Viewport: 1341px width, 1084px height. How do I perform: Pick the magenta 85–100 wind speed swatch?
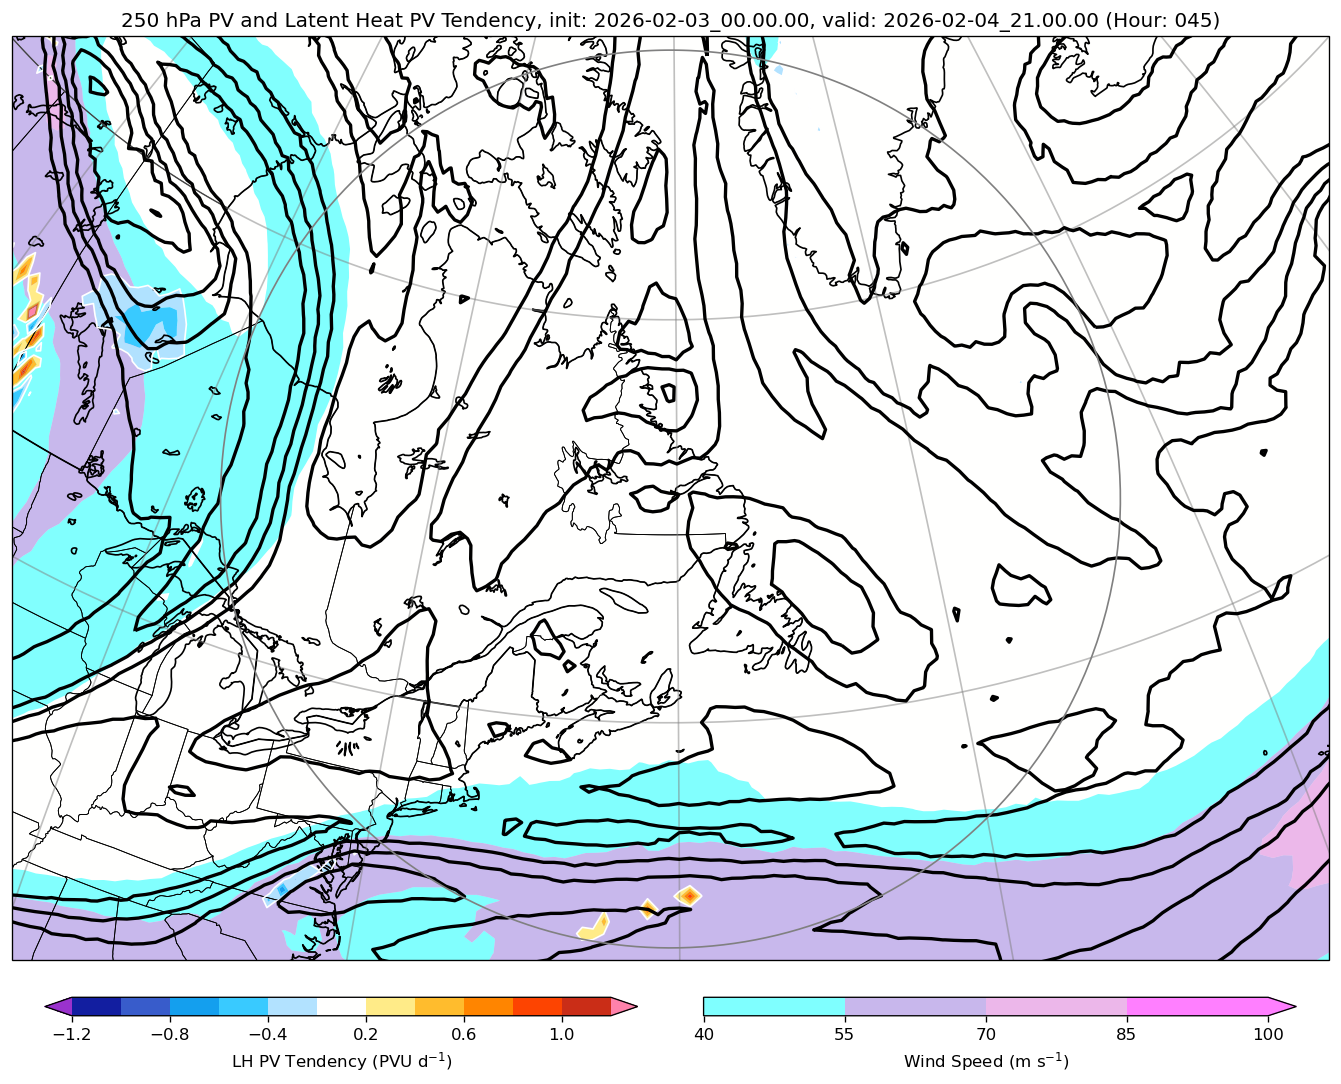tap(1197, 1006)
